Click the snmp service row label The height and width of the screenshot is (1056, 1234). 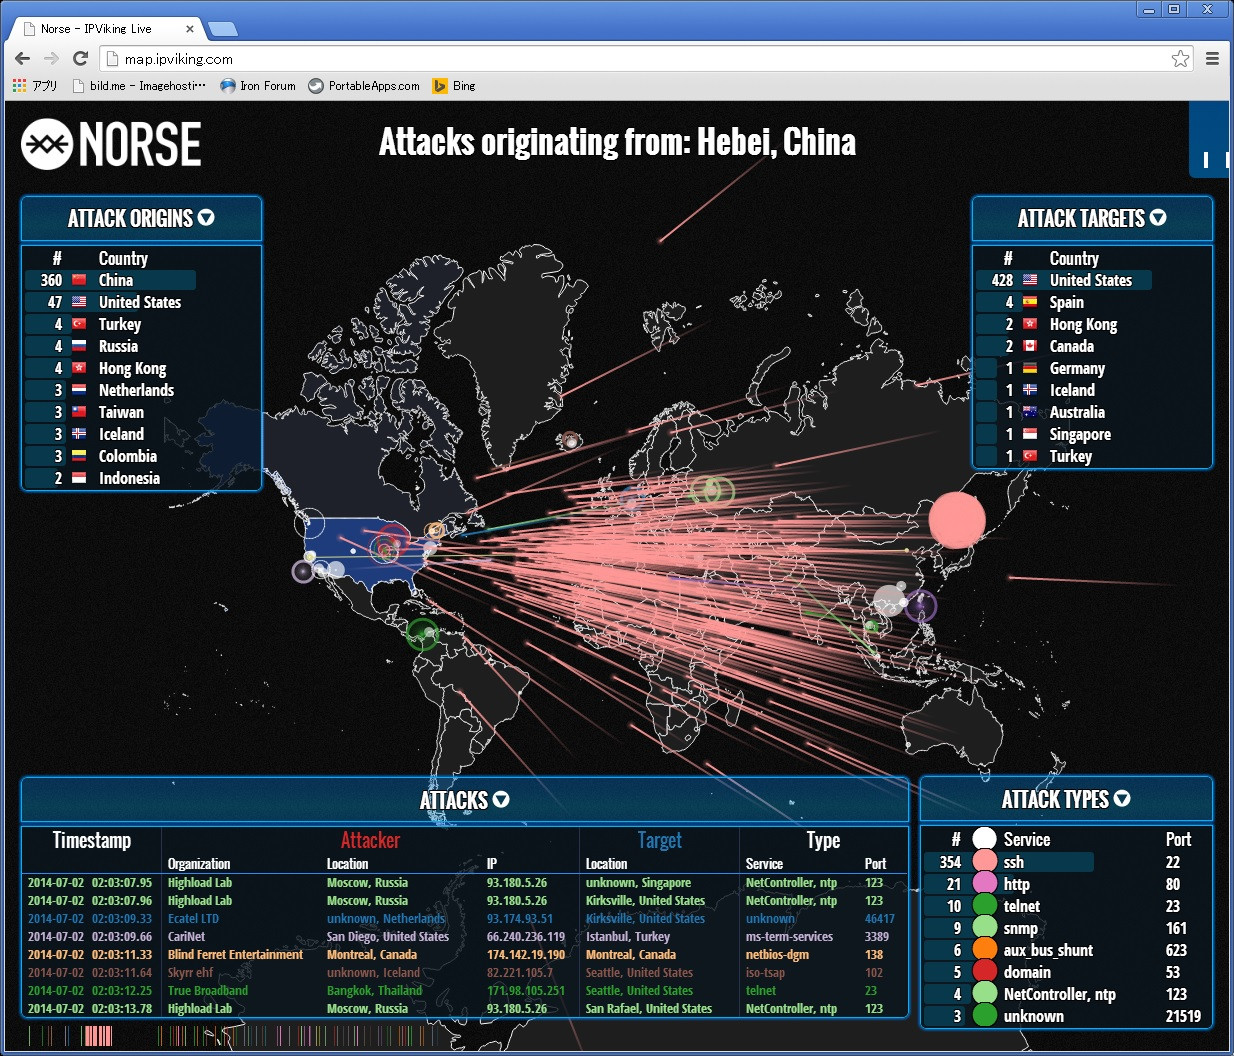pyautogui.click(x=1021, y=928)
